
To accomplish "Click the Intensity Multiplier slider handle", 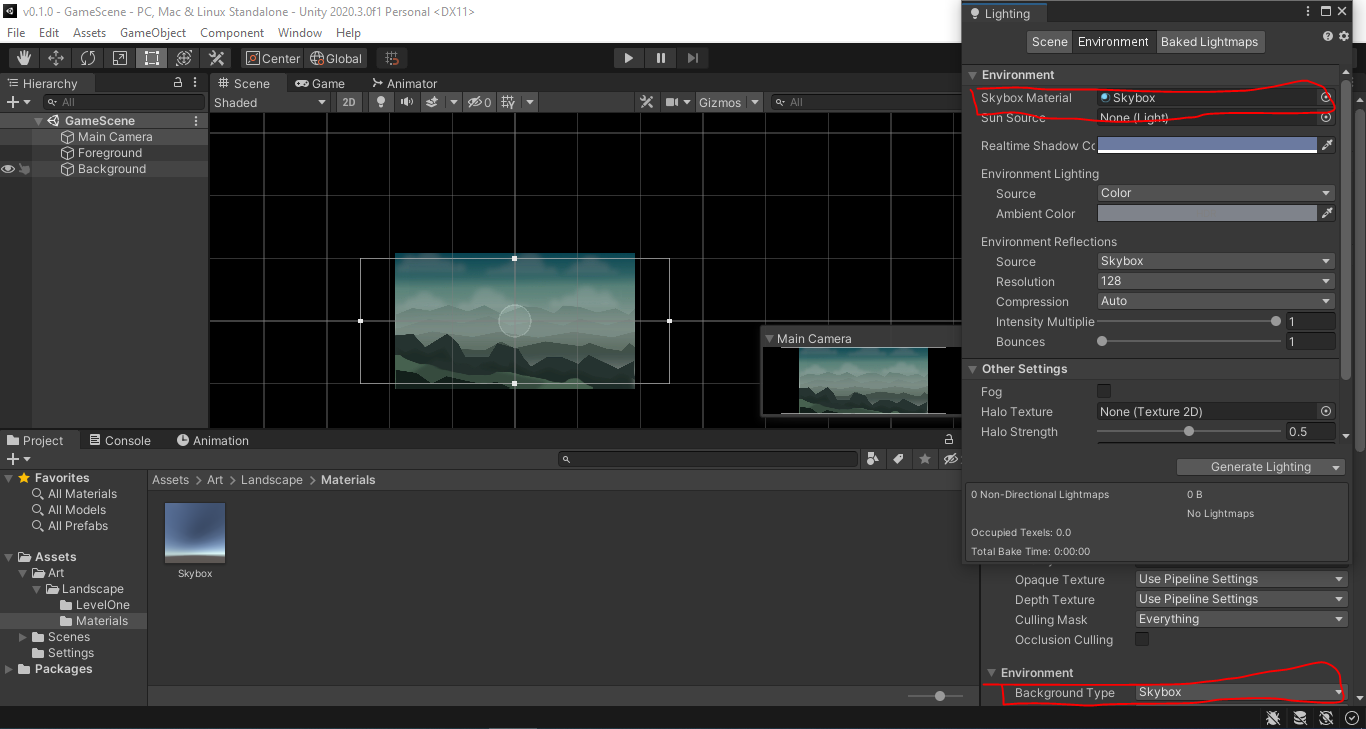I will 1276,321.
